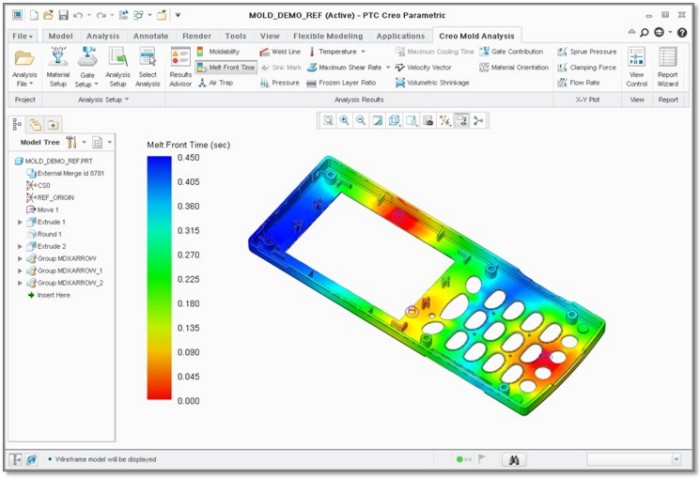Viewport: 700px width, 479px height.
Task: Display Material Orientation result
Action: click(x=514, y=67)
